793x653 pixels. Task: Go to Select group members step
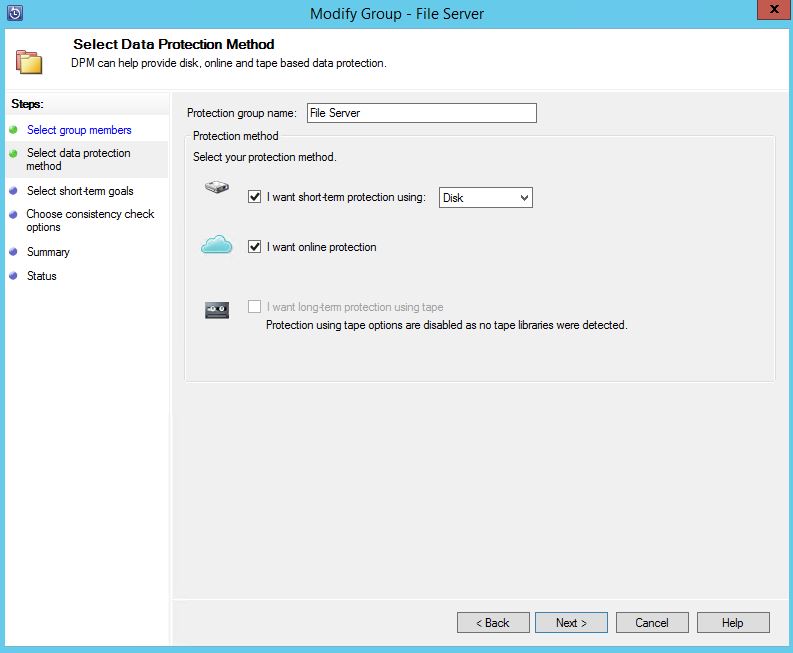tap(79, 130)
